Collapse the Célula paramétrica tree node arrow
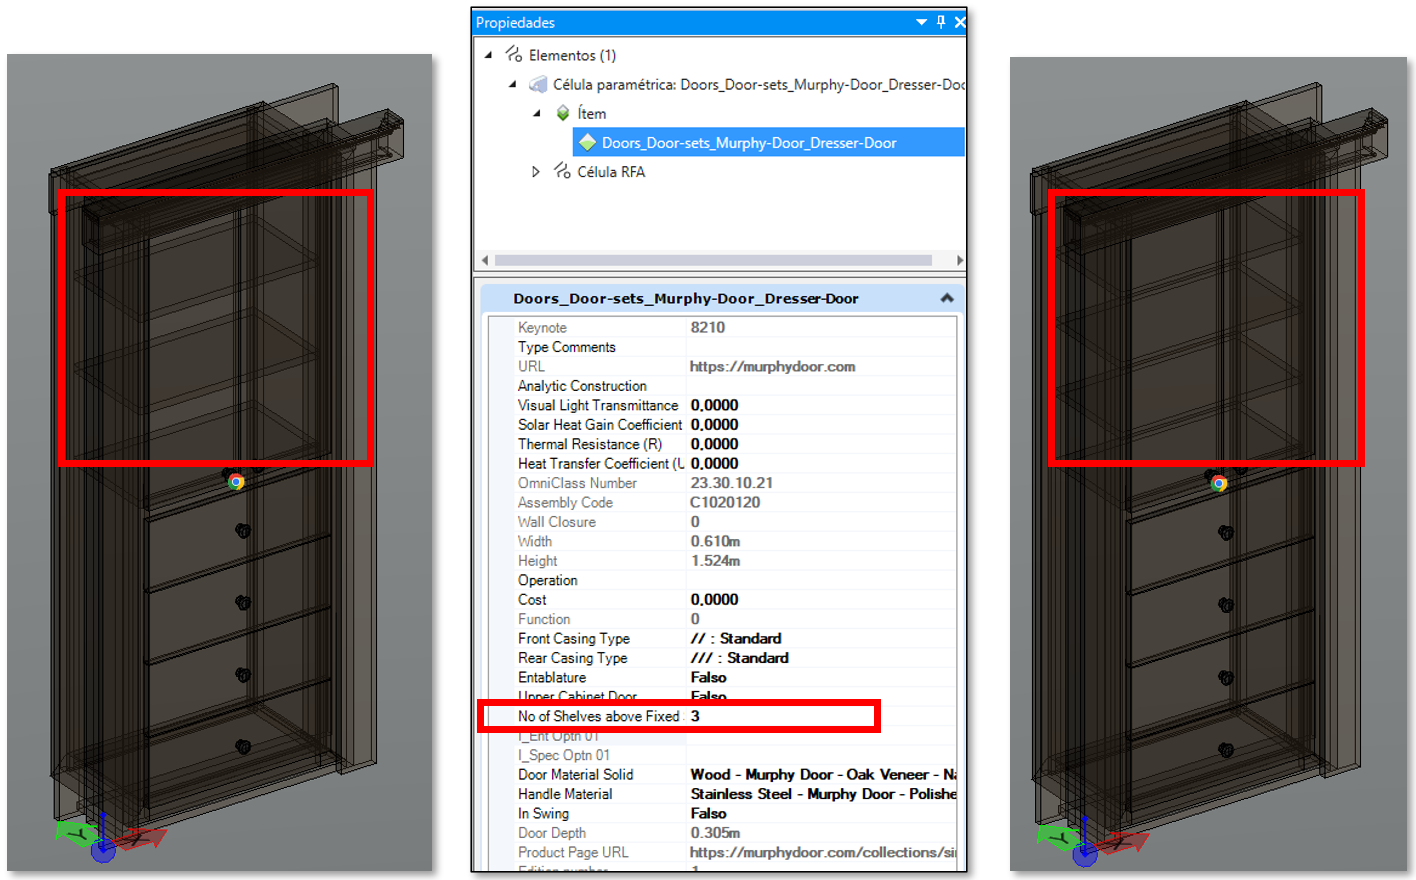 tap(513, 84)
